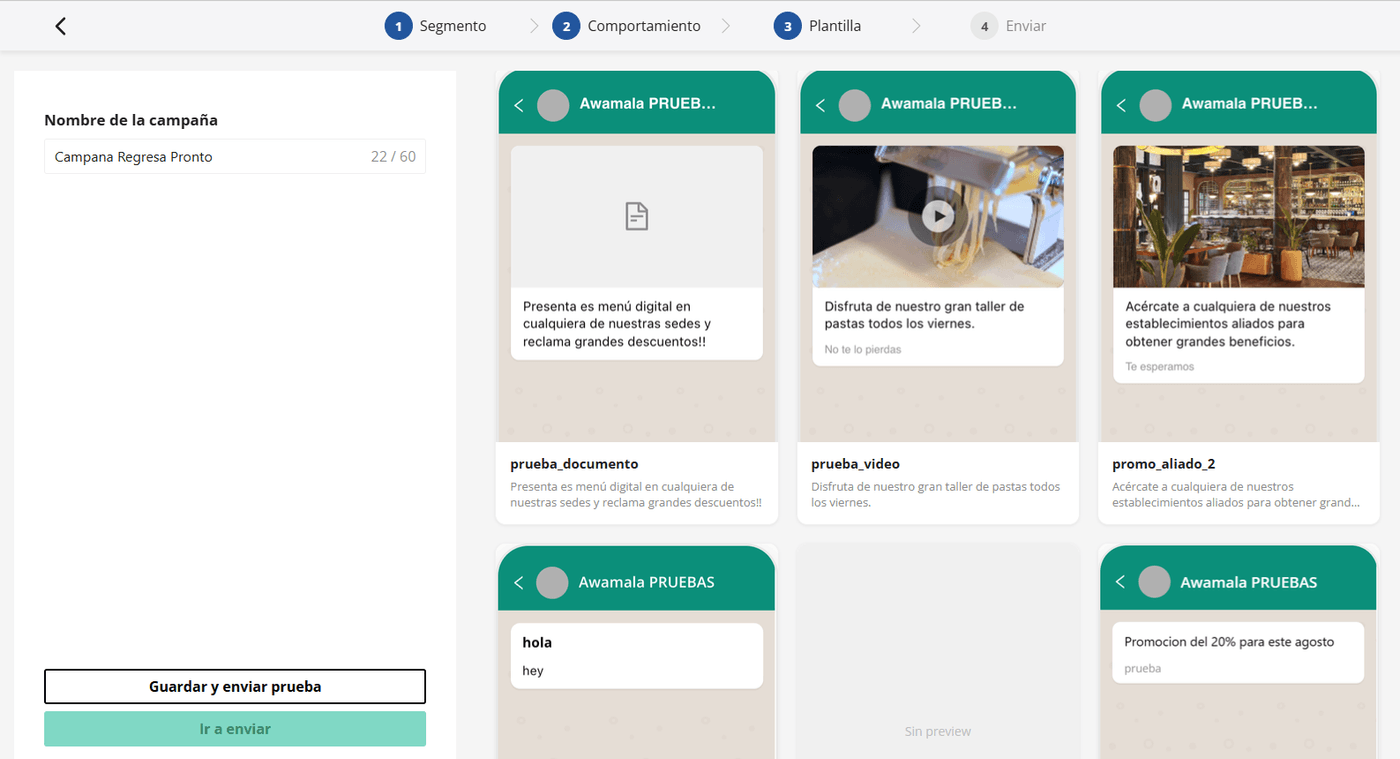Screen dimensions: 1400x759
Task: Click back arrow in promo_aliado_2 phone preview
Action: click(1121, 105)
